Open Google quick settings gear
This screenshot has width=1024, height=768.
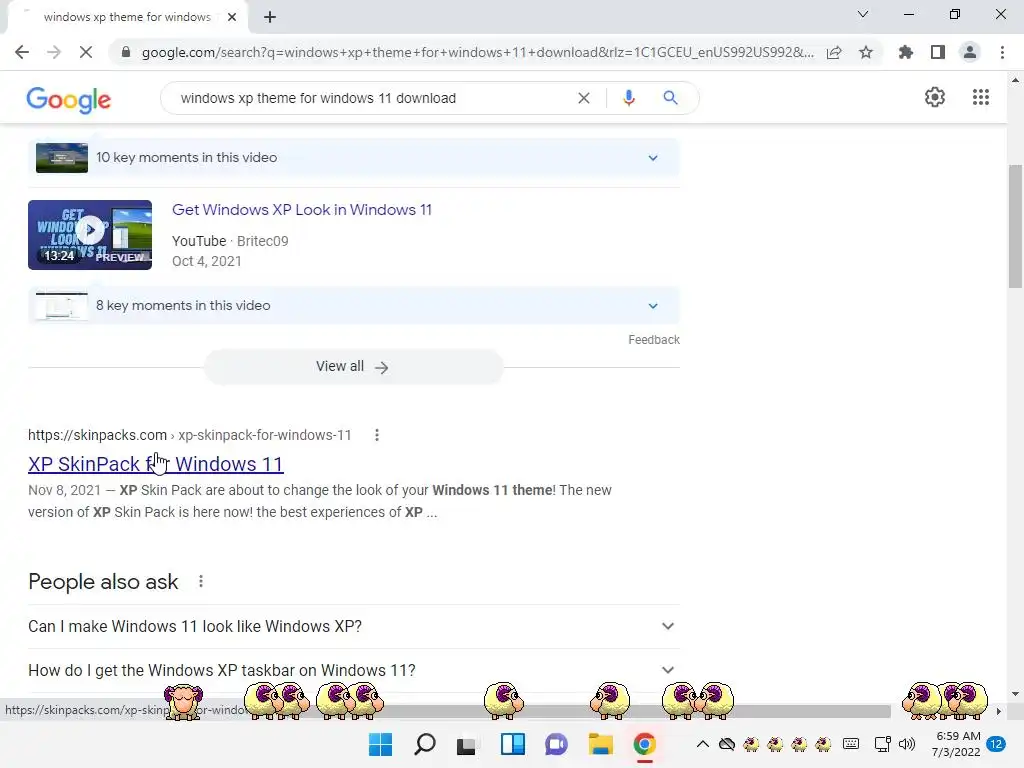[x=935, y=97]
